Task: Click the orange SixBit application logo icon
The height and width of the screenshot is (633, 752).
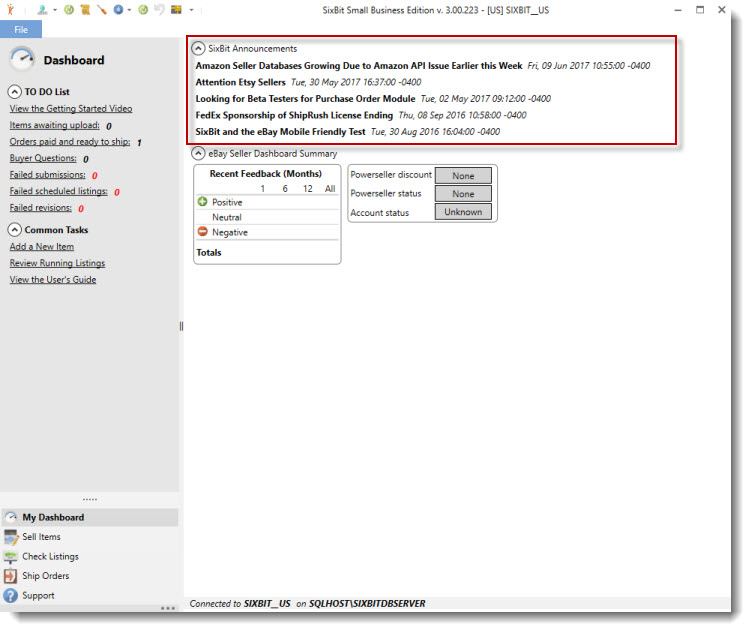Action: click(11, 9)
